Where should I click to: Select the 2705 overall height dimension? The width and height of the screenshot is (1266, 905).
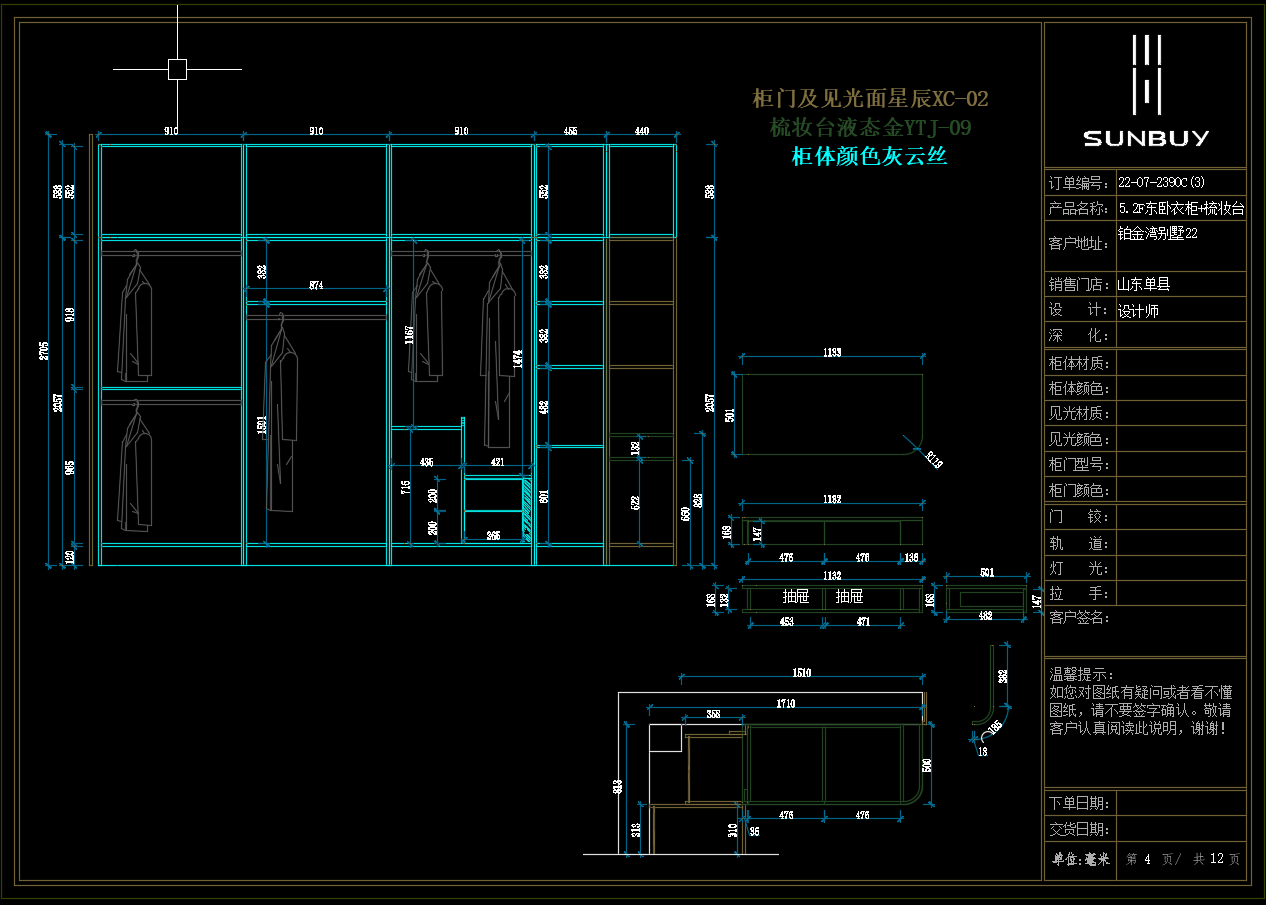pyautogui.click(x=44, y=350)
